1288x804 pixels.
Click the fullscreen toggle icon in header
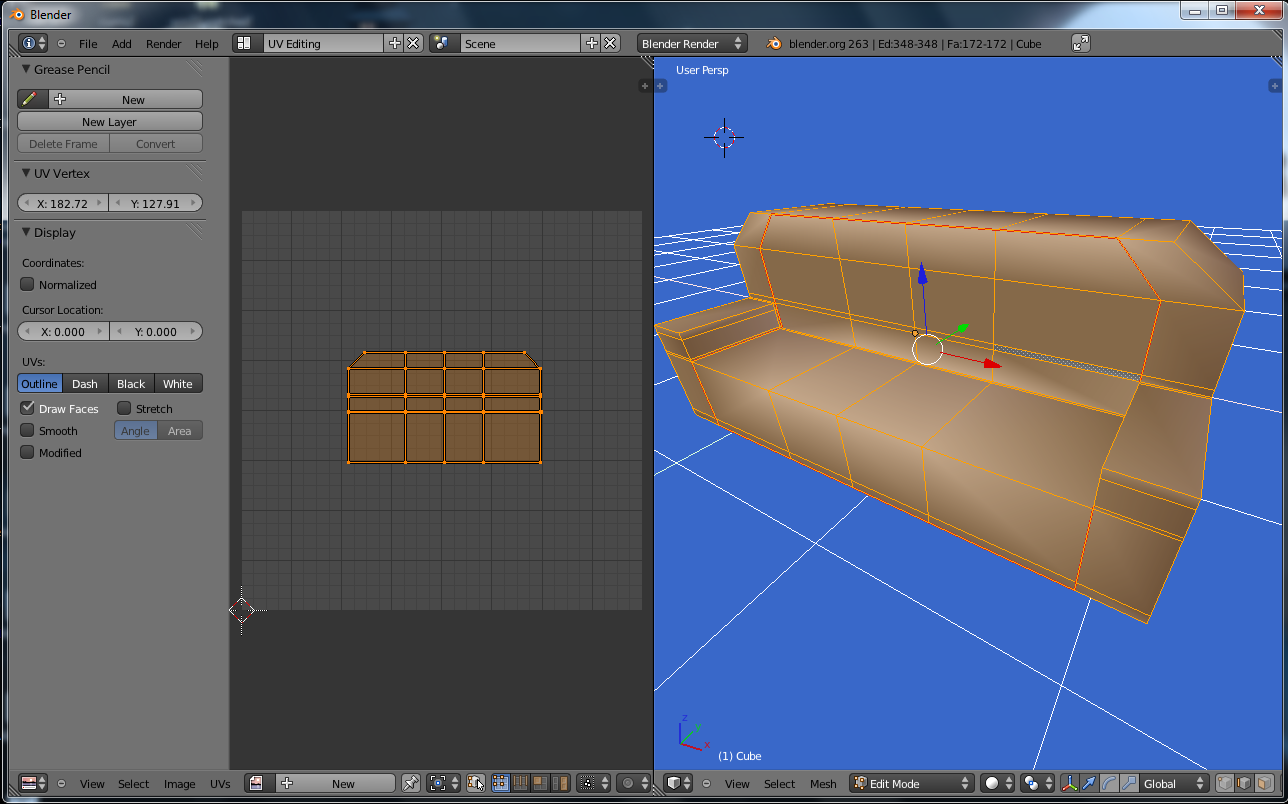coord(1080,43)
